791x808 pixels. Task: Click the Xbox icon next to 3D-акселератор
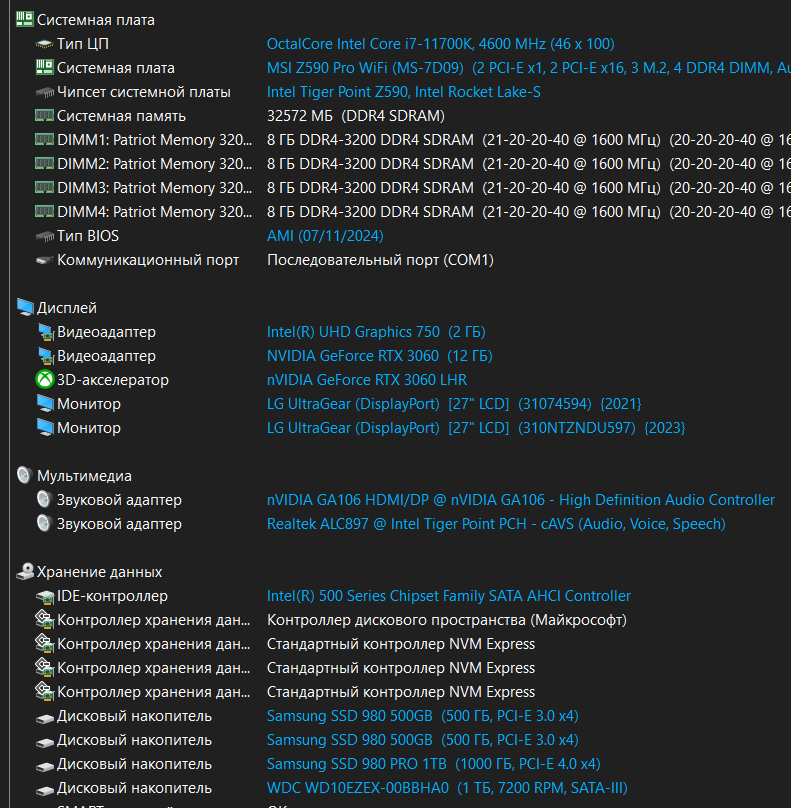click(x=44, y=380)
